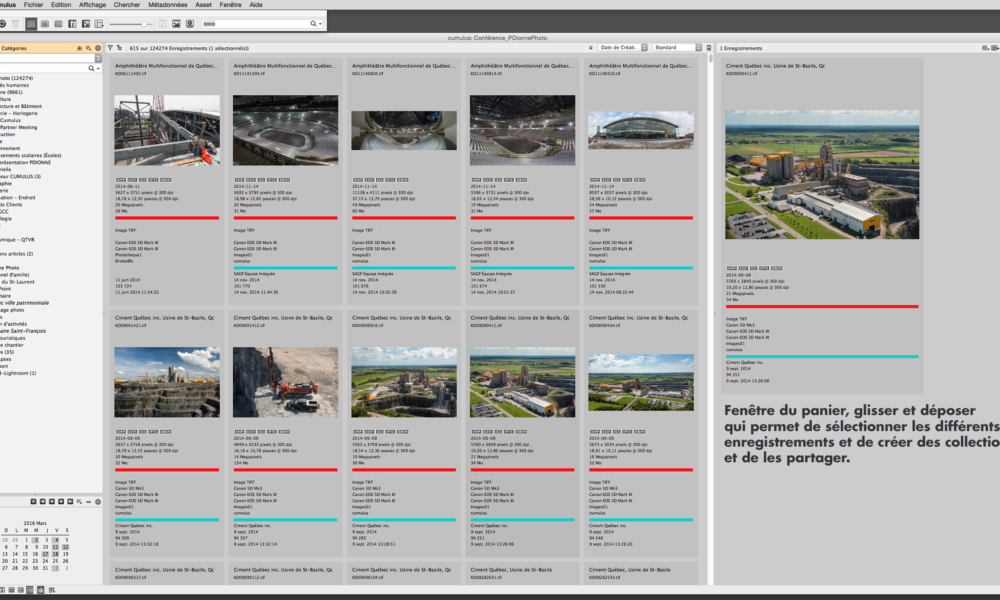
Task: Toggle the sort direction icon
Action: 591,48
